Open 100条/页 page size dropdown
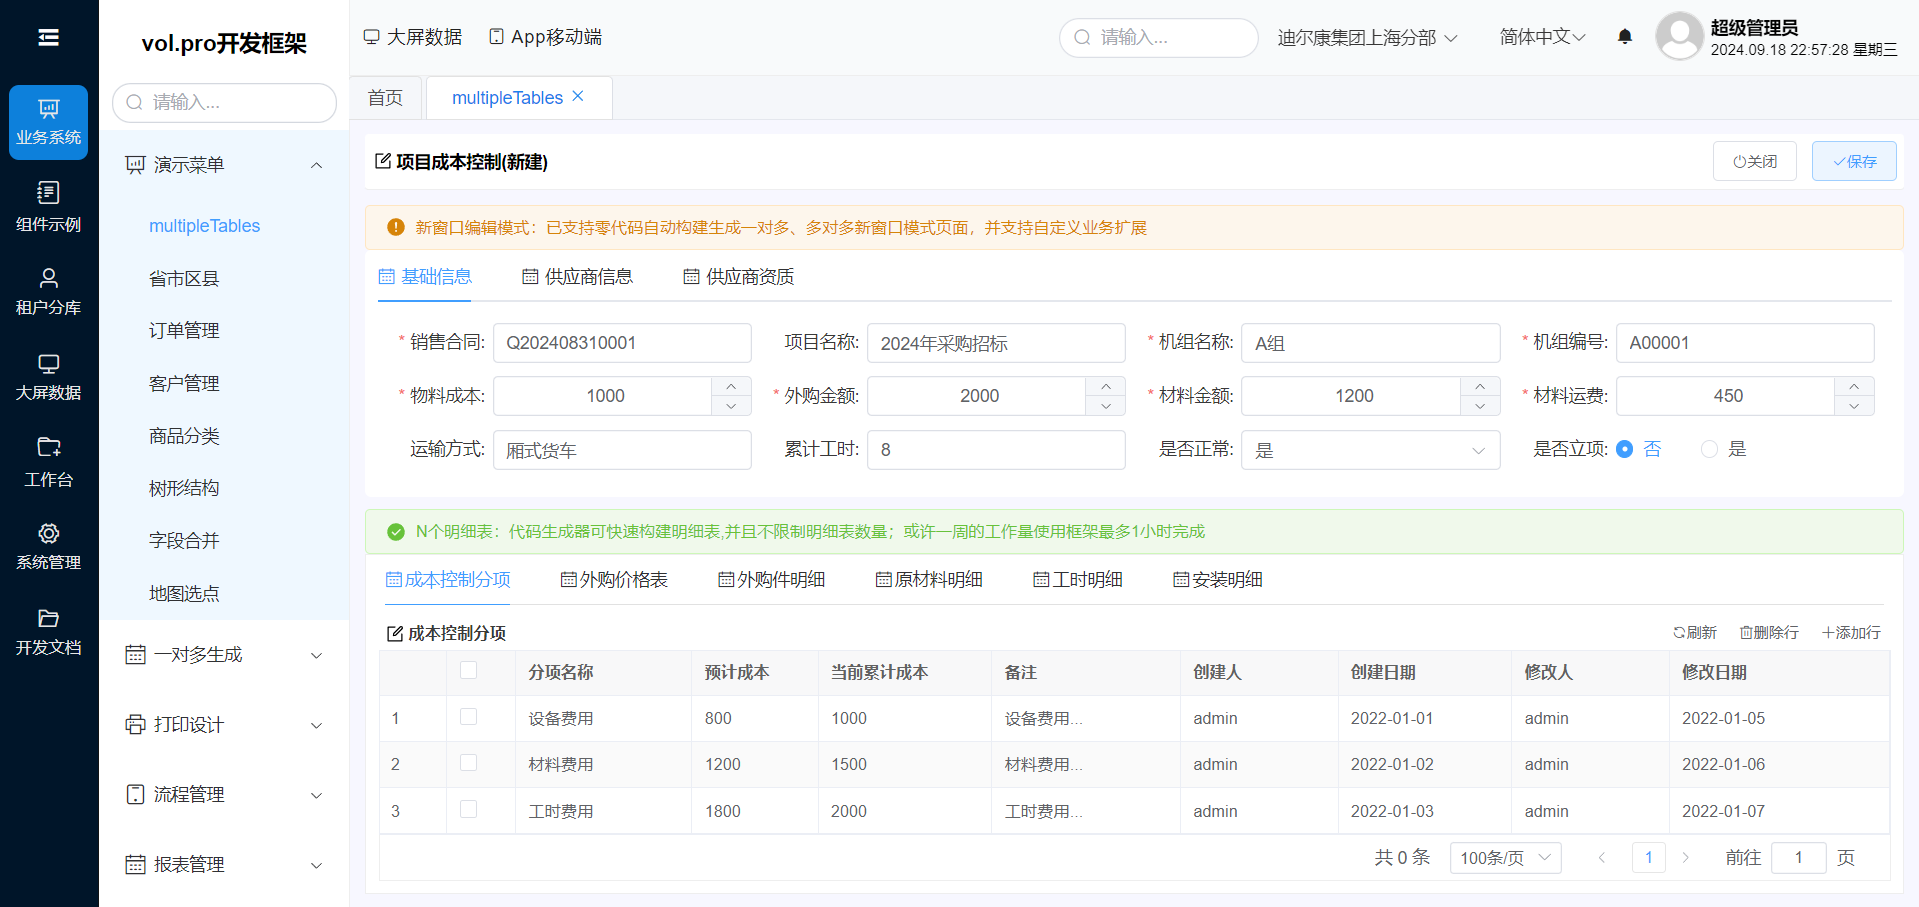The height and width of the screenshot is (907, 1919). 1505,857
